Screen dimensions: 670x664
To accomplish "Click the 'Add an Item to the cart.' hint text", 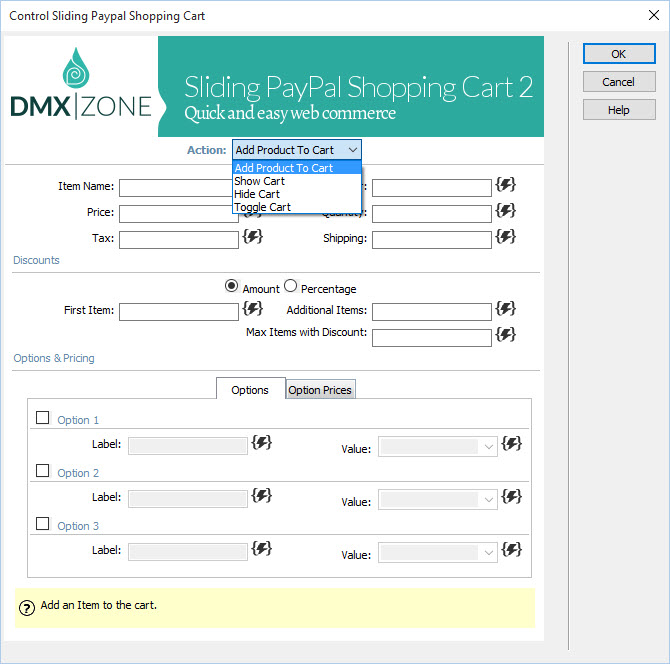I will [99, 605].
